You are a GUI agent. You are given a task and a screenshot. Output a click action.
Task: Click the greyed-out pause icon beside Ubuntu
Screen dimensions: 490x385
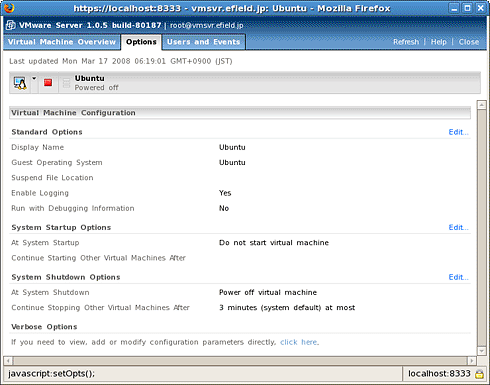pos(66,83)
